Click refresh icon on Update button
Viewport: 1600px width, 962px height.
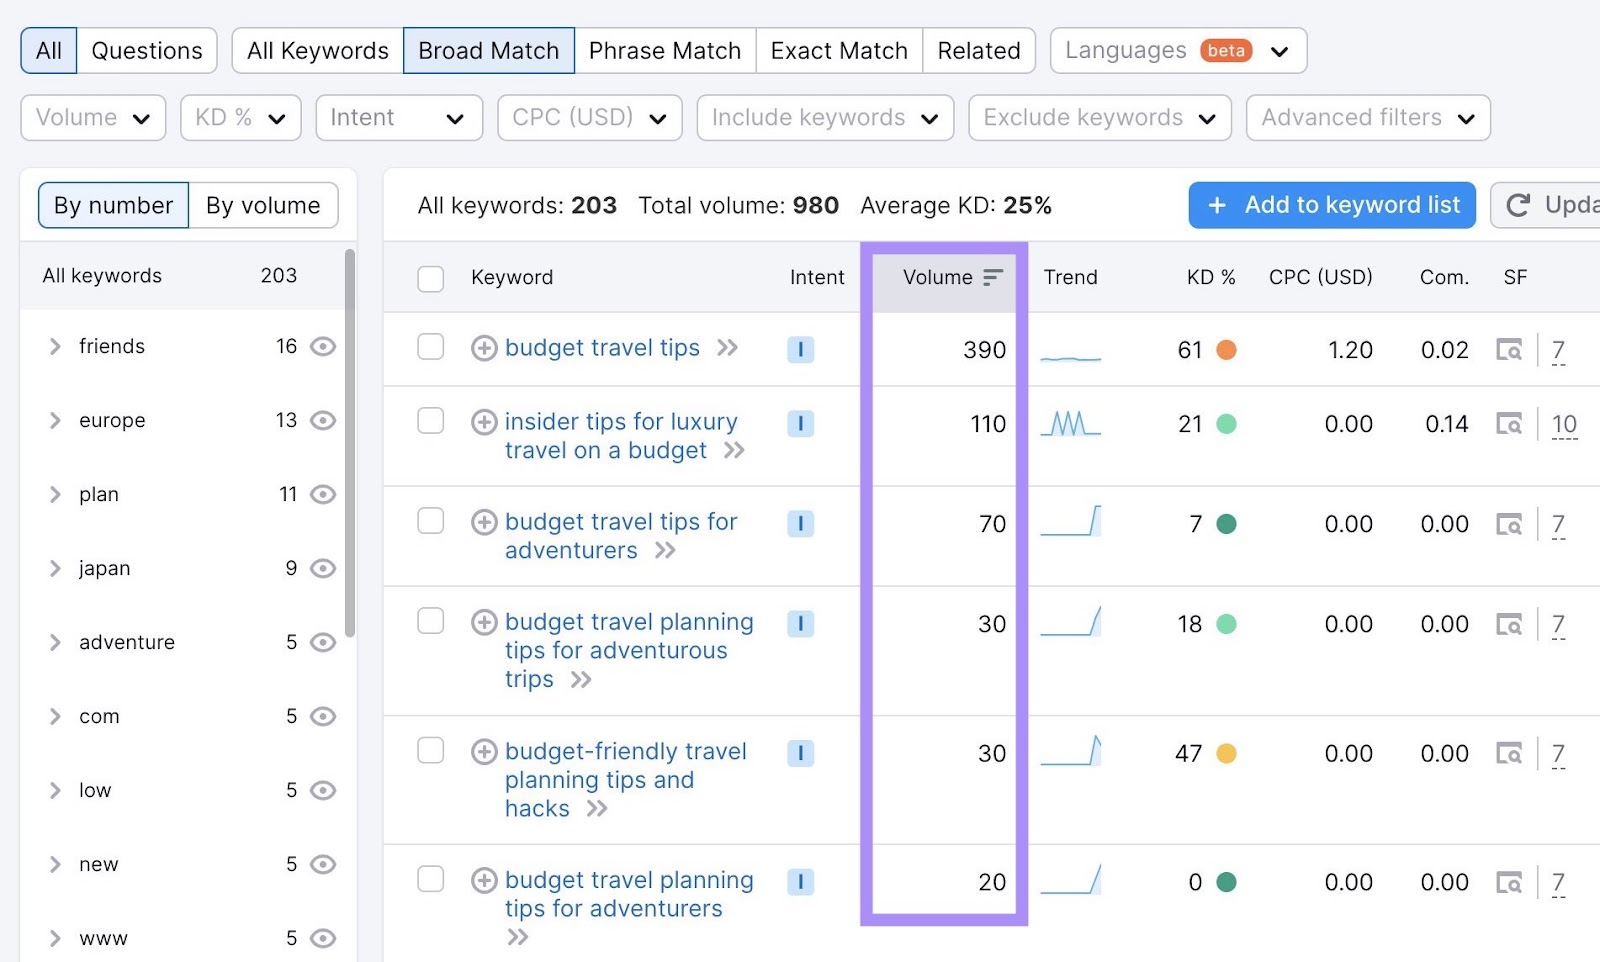pyautogui.click(x=1518, y=205)
